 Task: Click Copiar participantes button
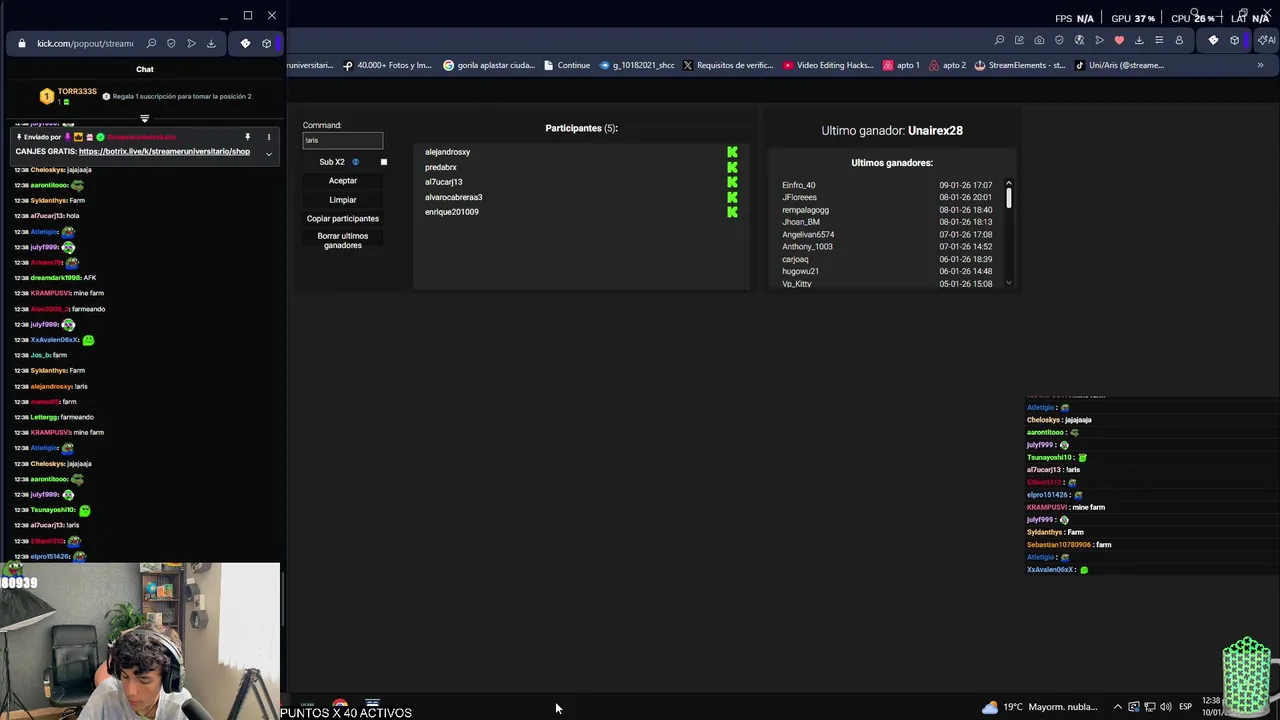pyautogui.click(x=343, y=219)
